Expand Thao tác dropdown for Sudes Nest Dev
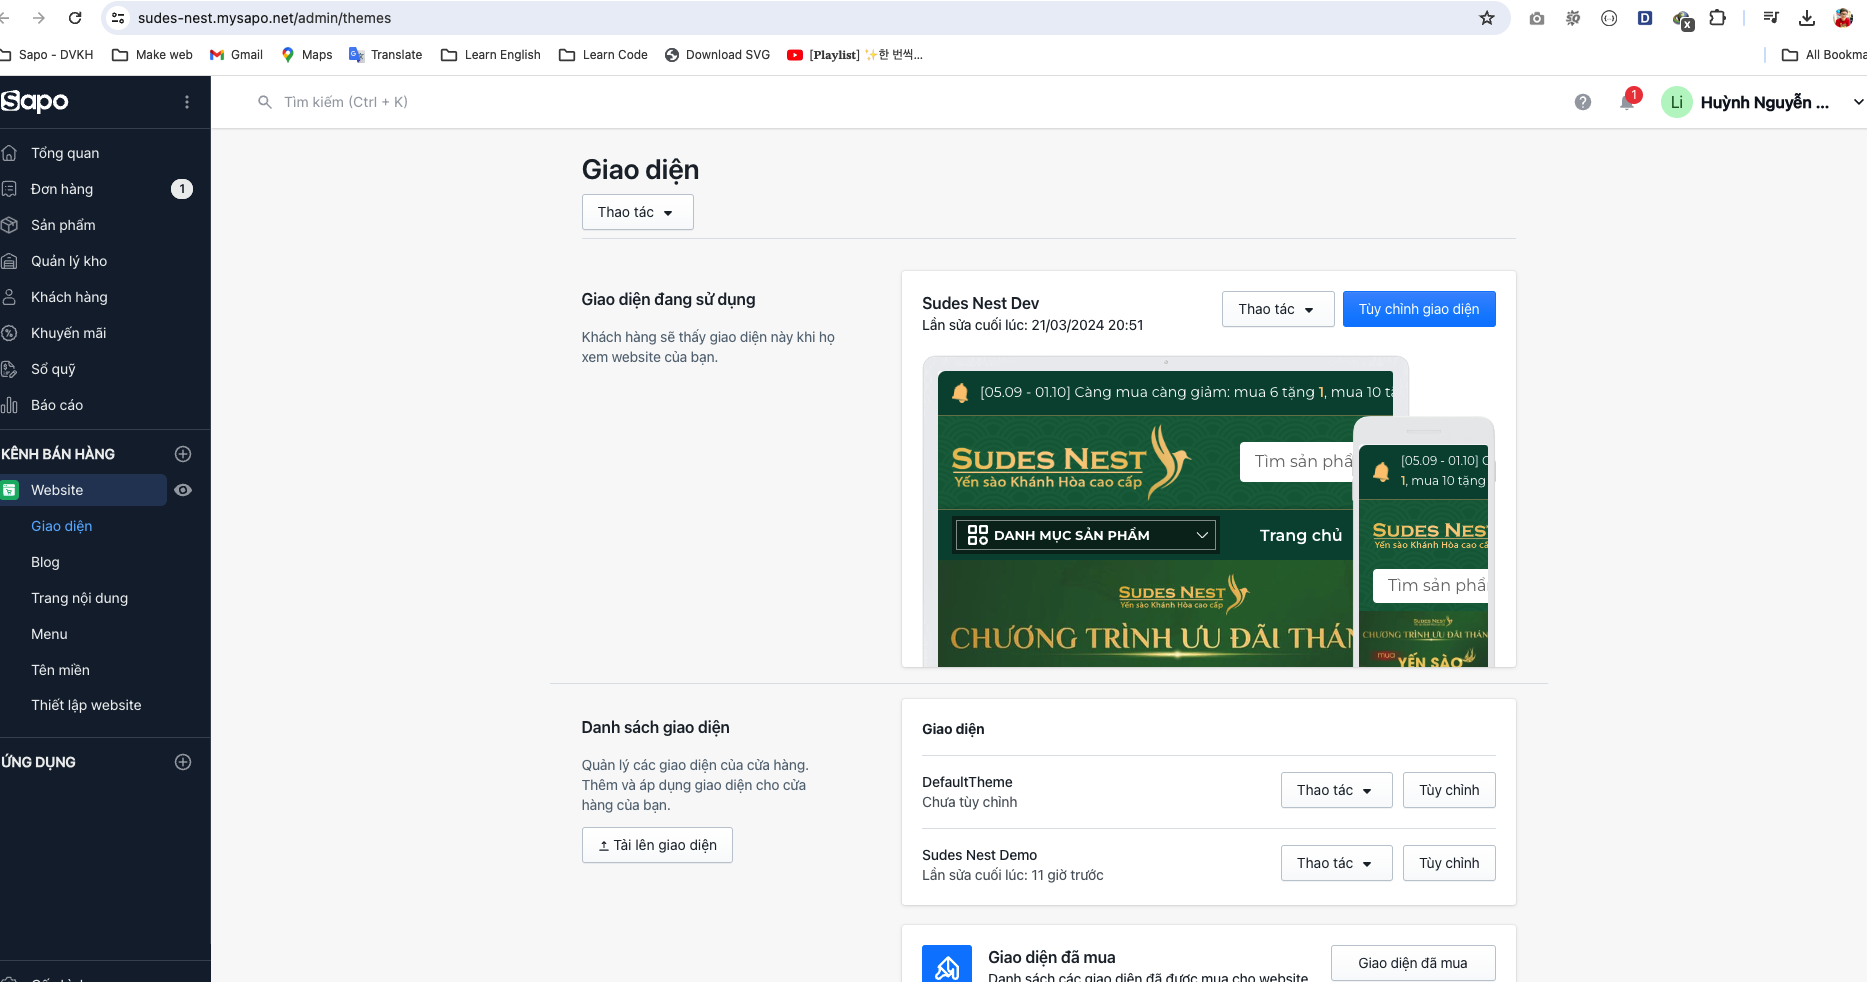The height and width of the screenshot is (982, 1867). [x=1278, y=309]
